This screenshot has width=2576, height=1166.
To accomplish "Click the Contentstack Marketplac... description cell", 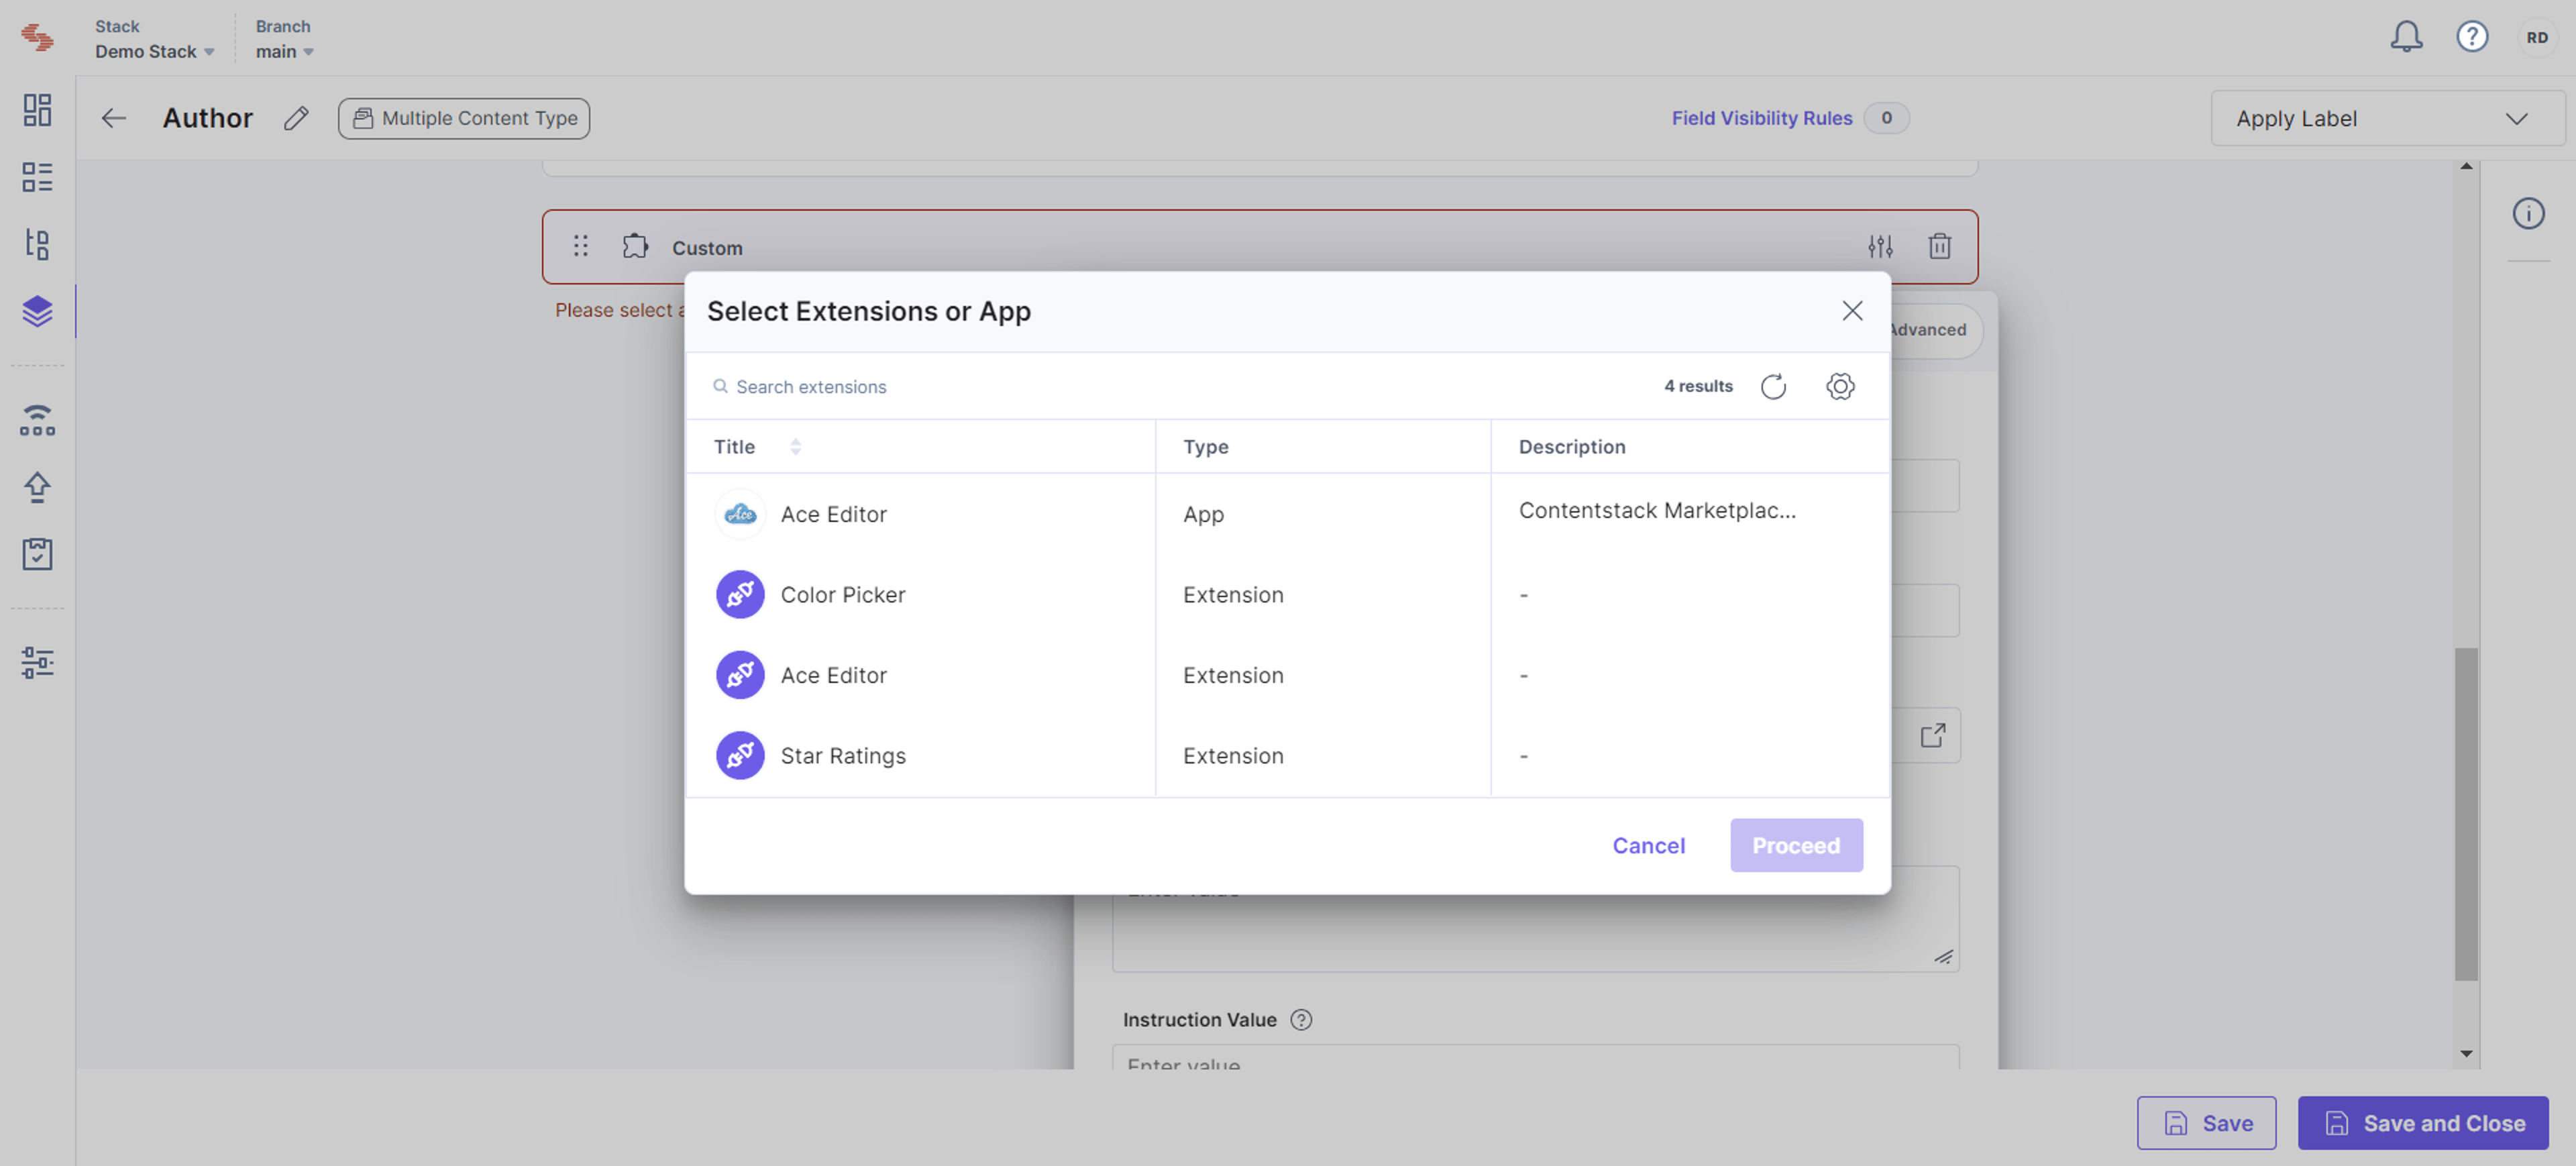I will 1657,510.
